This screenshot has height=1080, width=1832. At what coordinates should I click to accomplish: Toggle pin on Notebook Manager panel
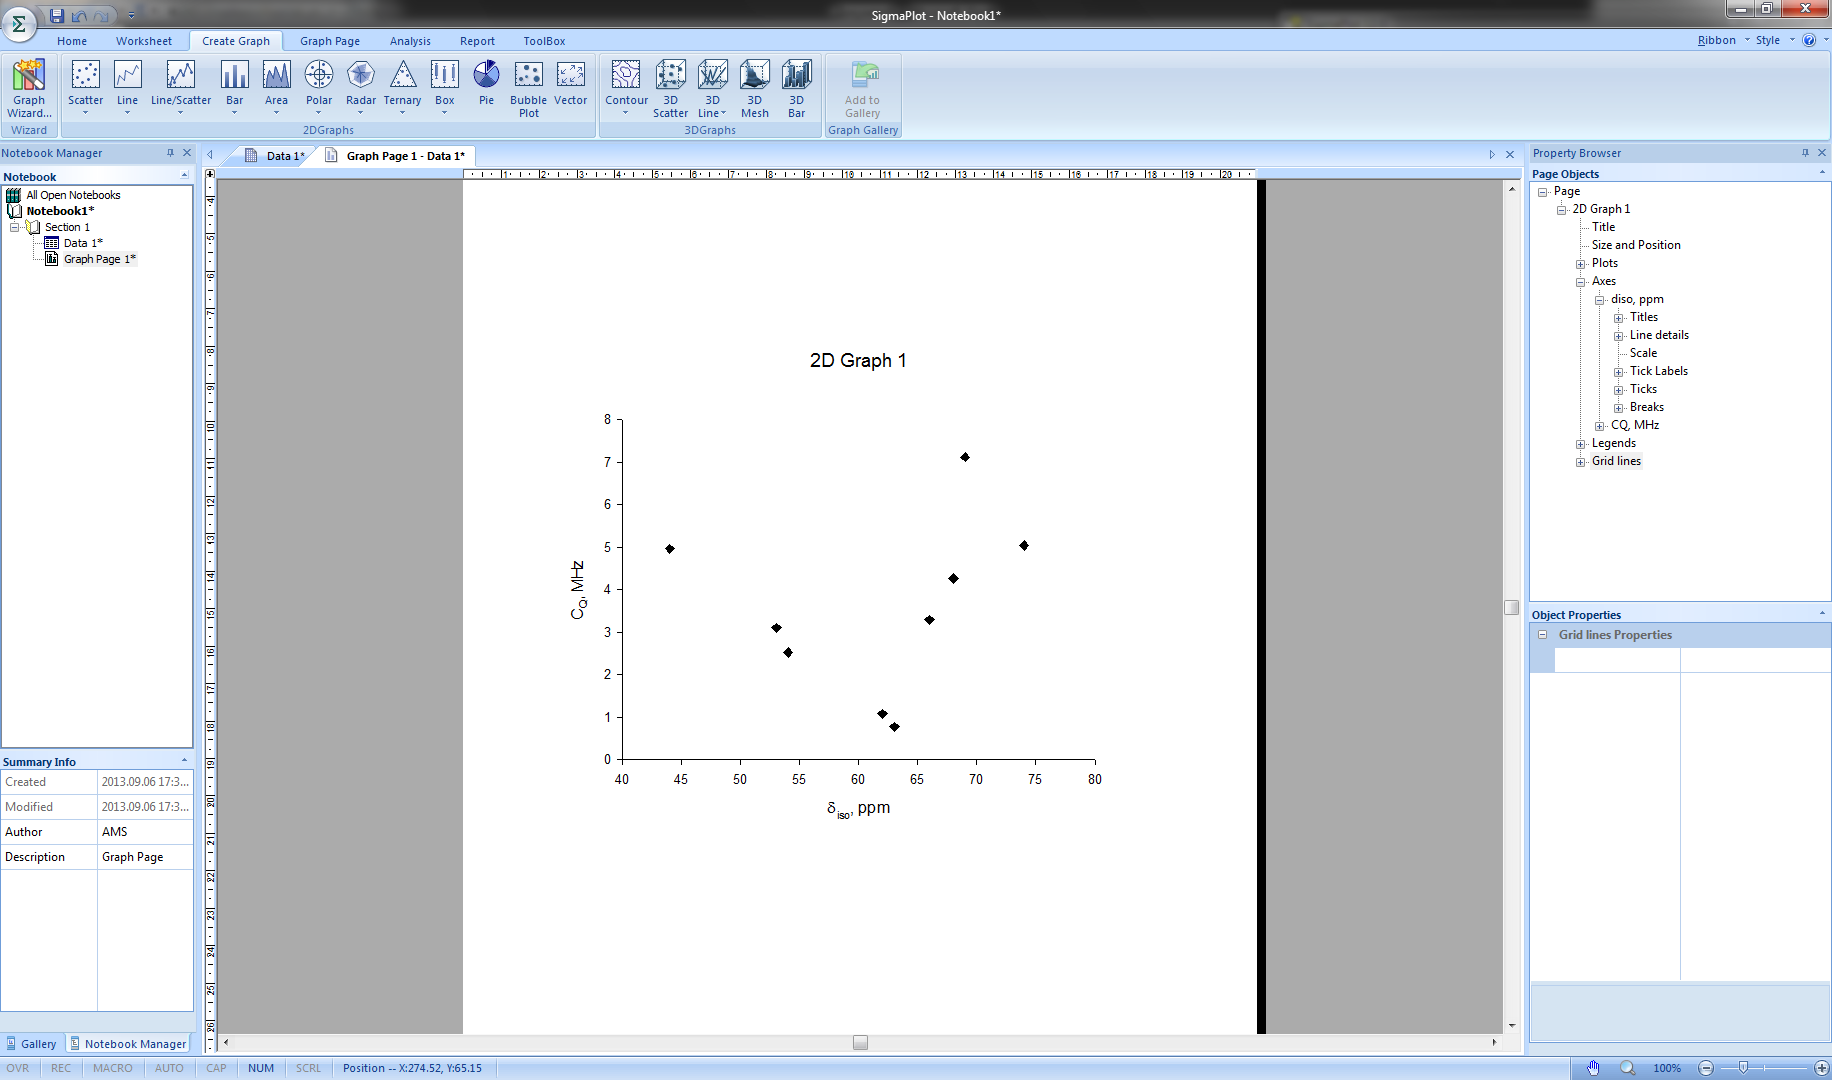point(170,153)
